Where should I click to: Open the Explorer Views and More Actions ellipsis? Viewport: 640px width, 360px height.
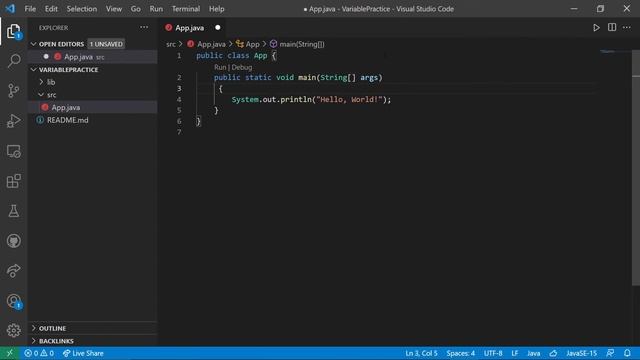(x=144, y=28)
